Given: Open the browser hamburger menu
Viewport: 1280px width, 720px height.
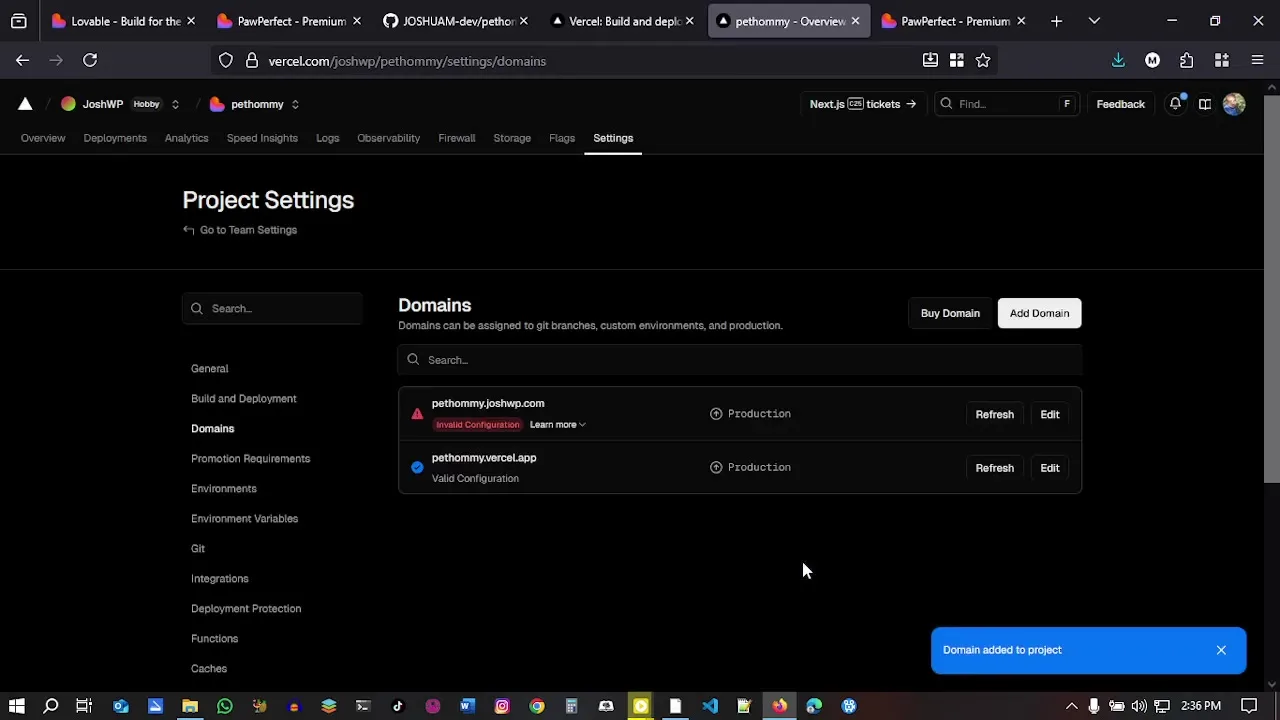Looking at the screenshot, I should tap(1257, 61).
